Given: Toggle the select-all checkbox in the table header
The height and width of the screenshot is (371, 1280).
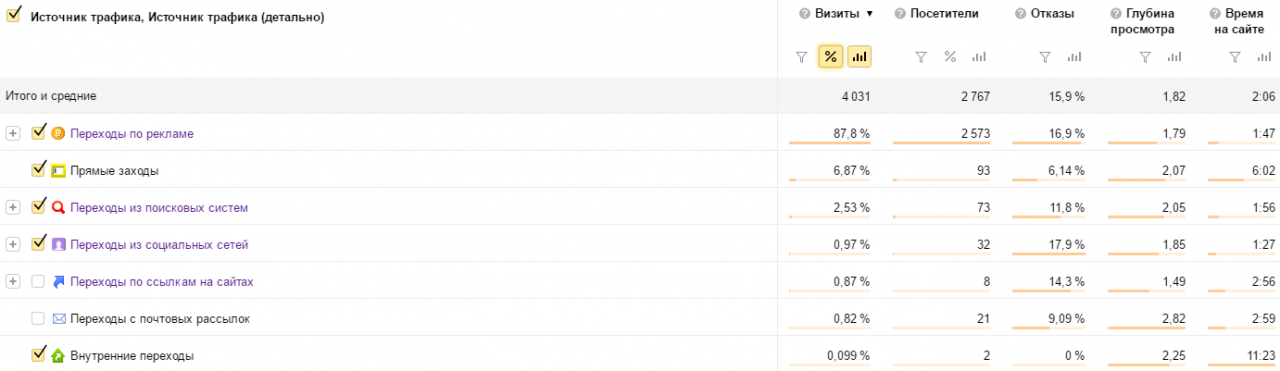Looking at the screenshot, I should click(x=14, y=15).
